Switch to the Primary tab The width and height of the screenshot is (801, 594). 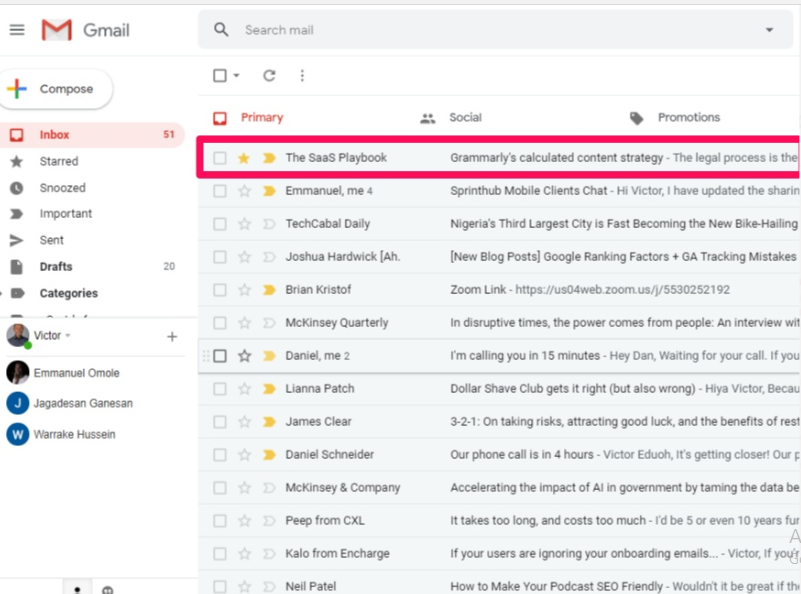click(249, 118)
